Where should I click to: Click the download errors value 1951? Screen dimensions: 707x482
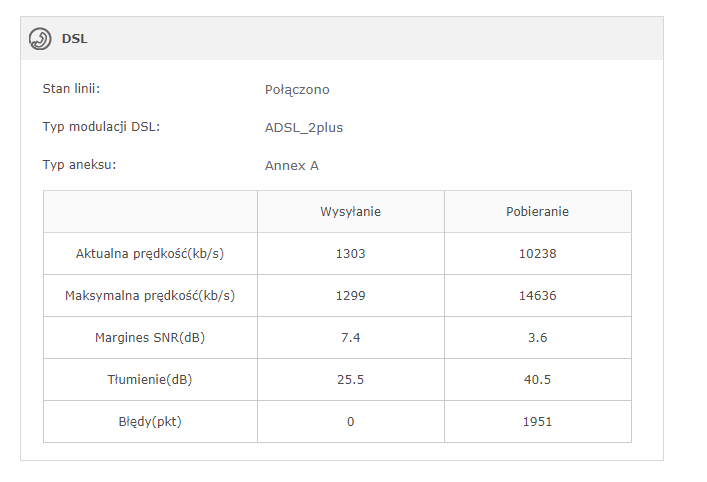click(x=538, y=422)
